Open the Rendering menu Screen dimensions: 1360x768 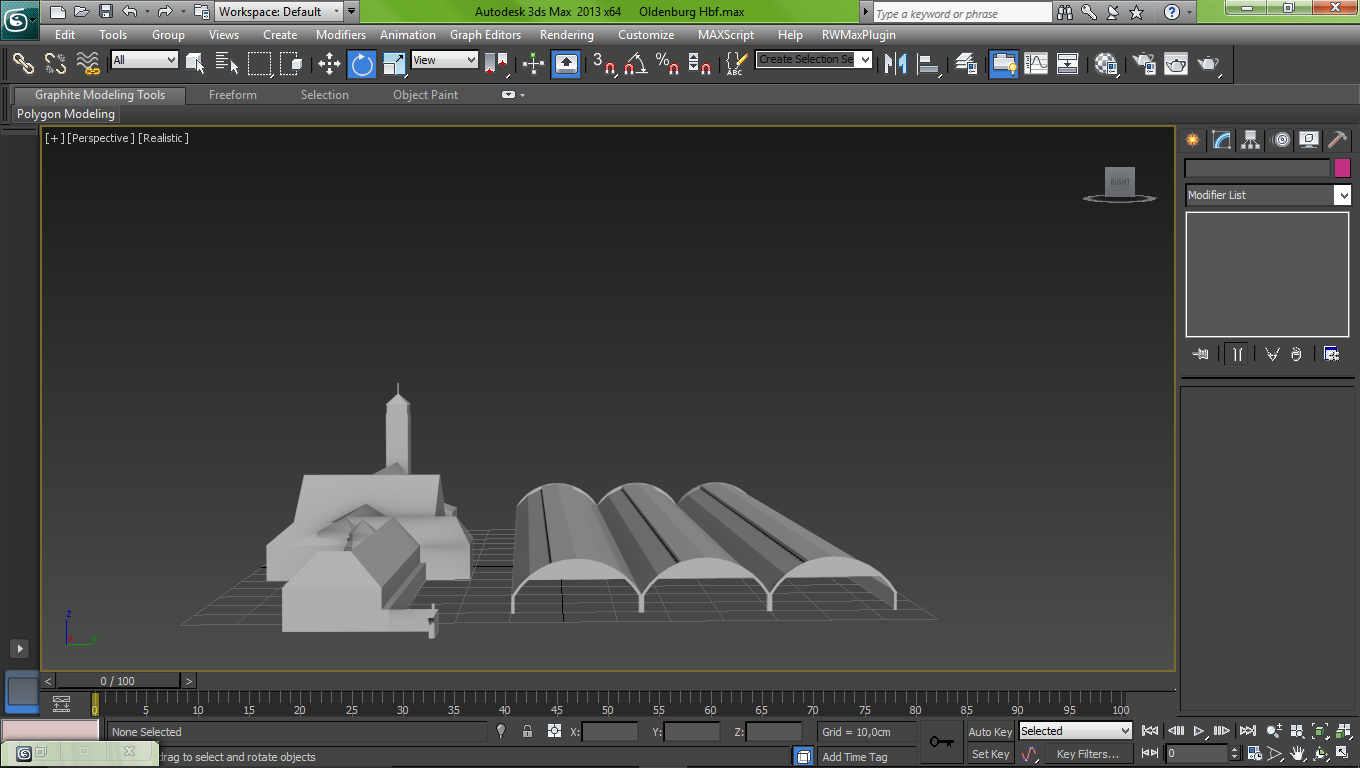click(566, 35)
